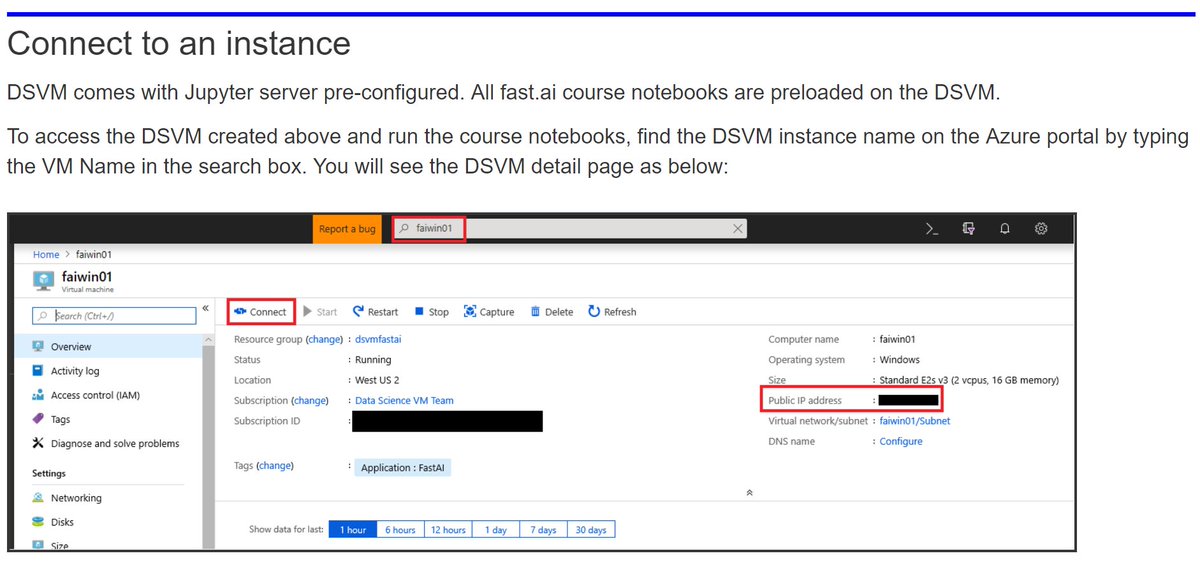Image resolution: width=1200 pixels, height=565 pixels.
Task: Click the faiwin01 virtual machine icon
Action: pyautogui.click(x=43, y=279)
